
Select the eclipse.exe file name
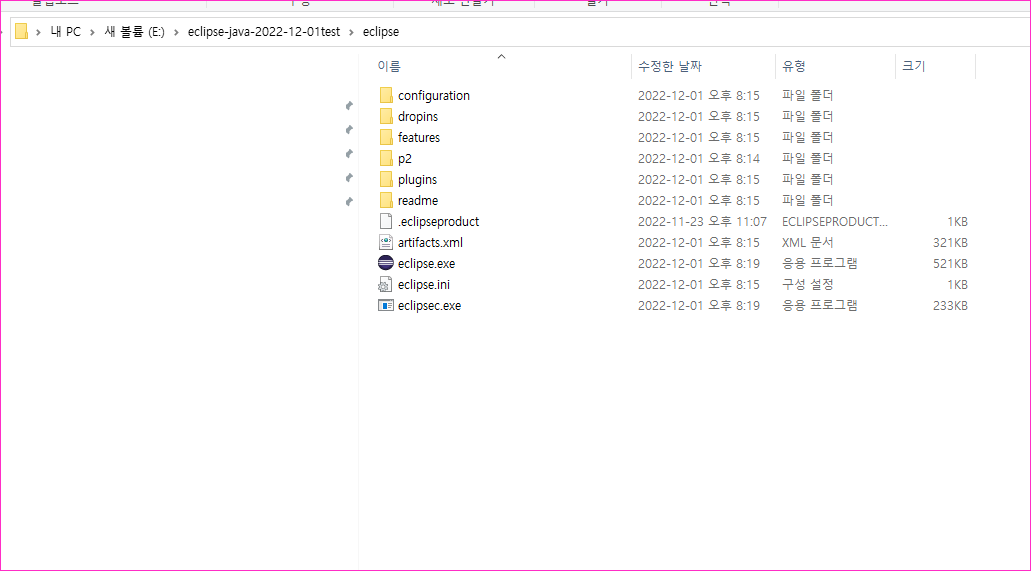point(427,264)
